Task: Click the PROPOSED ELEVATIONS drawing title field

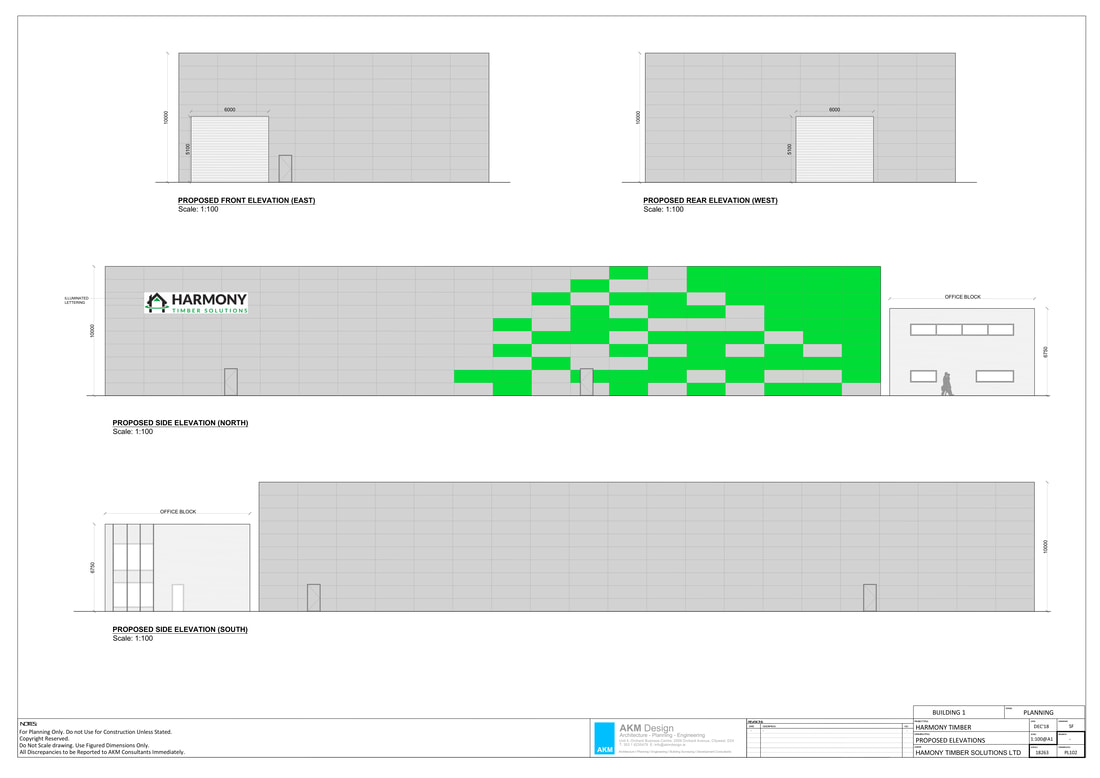Action: coord(950,740)
